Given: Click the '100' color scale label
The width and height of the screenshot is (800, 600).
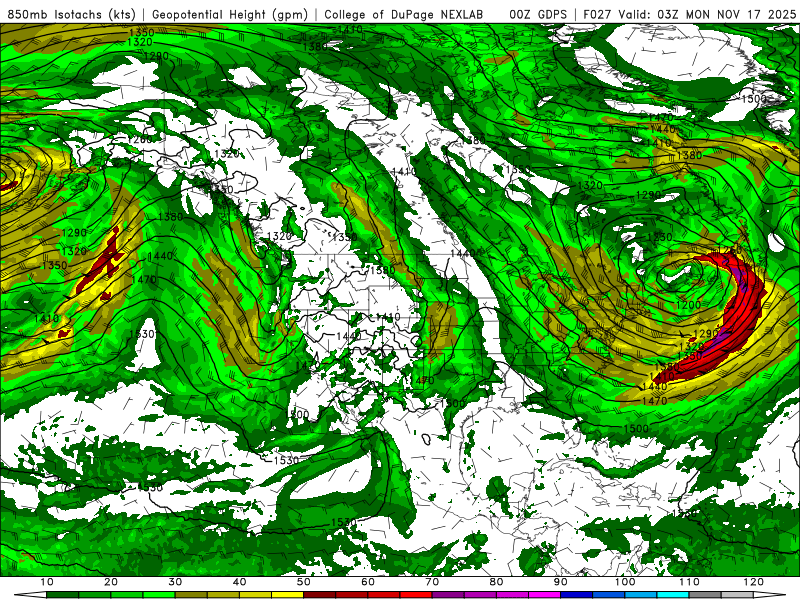Looking at the screenshot, I should pyautogui.click(x=625, y=582).
